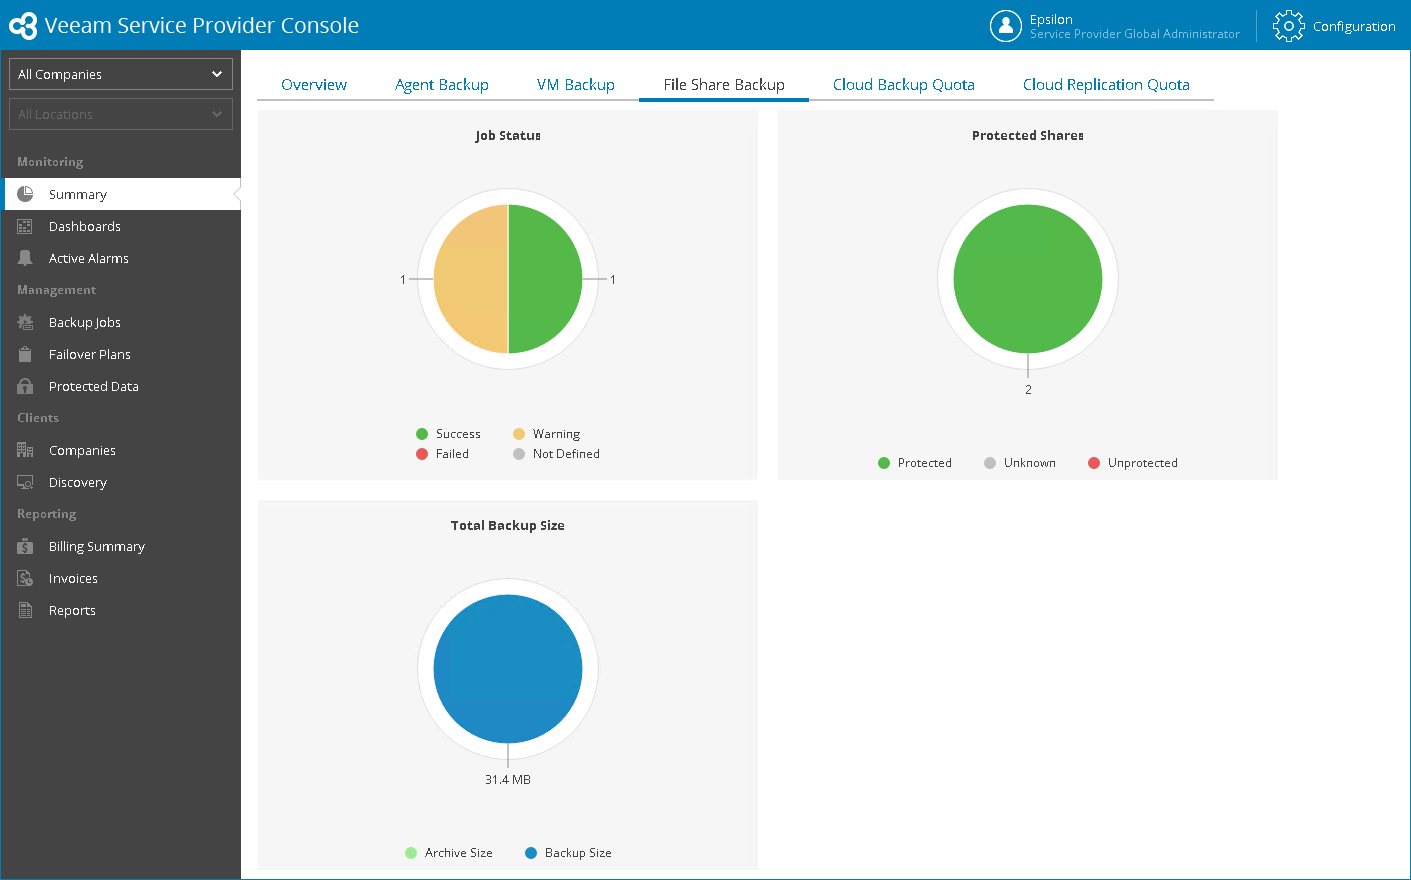Toggle the Success legend series
The height and width of the screenshot is (880, 1411).
tap(448, 434)
